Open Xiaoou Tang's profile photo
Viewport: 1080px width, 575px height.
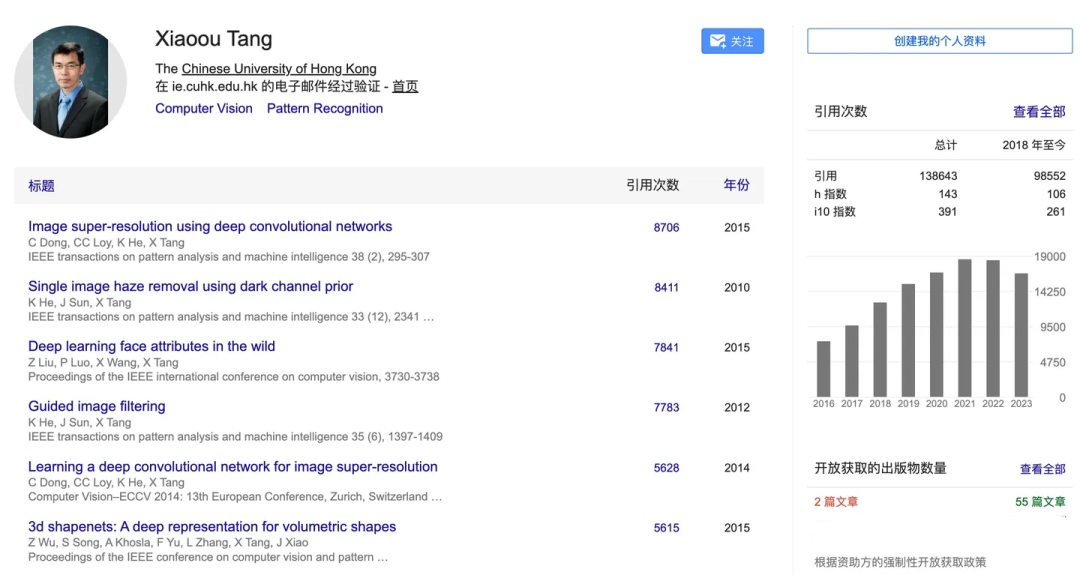click(70, 82)
